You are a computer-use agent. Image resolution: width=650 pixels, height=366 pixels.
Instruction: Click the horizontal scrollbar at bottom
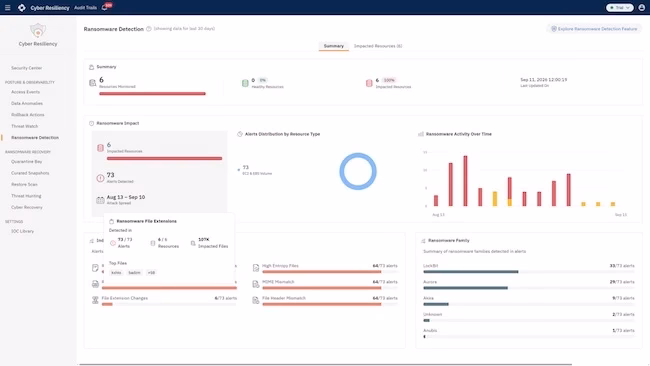(x=325, y=364)
